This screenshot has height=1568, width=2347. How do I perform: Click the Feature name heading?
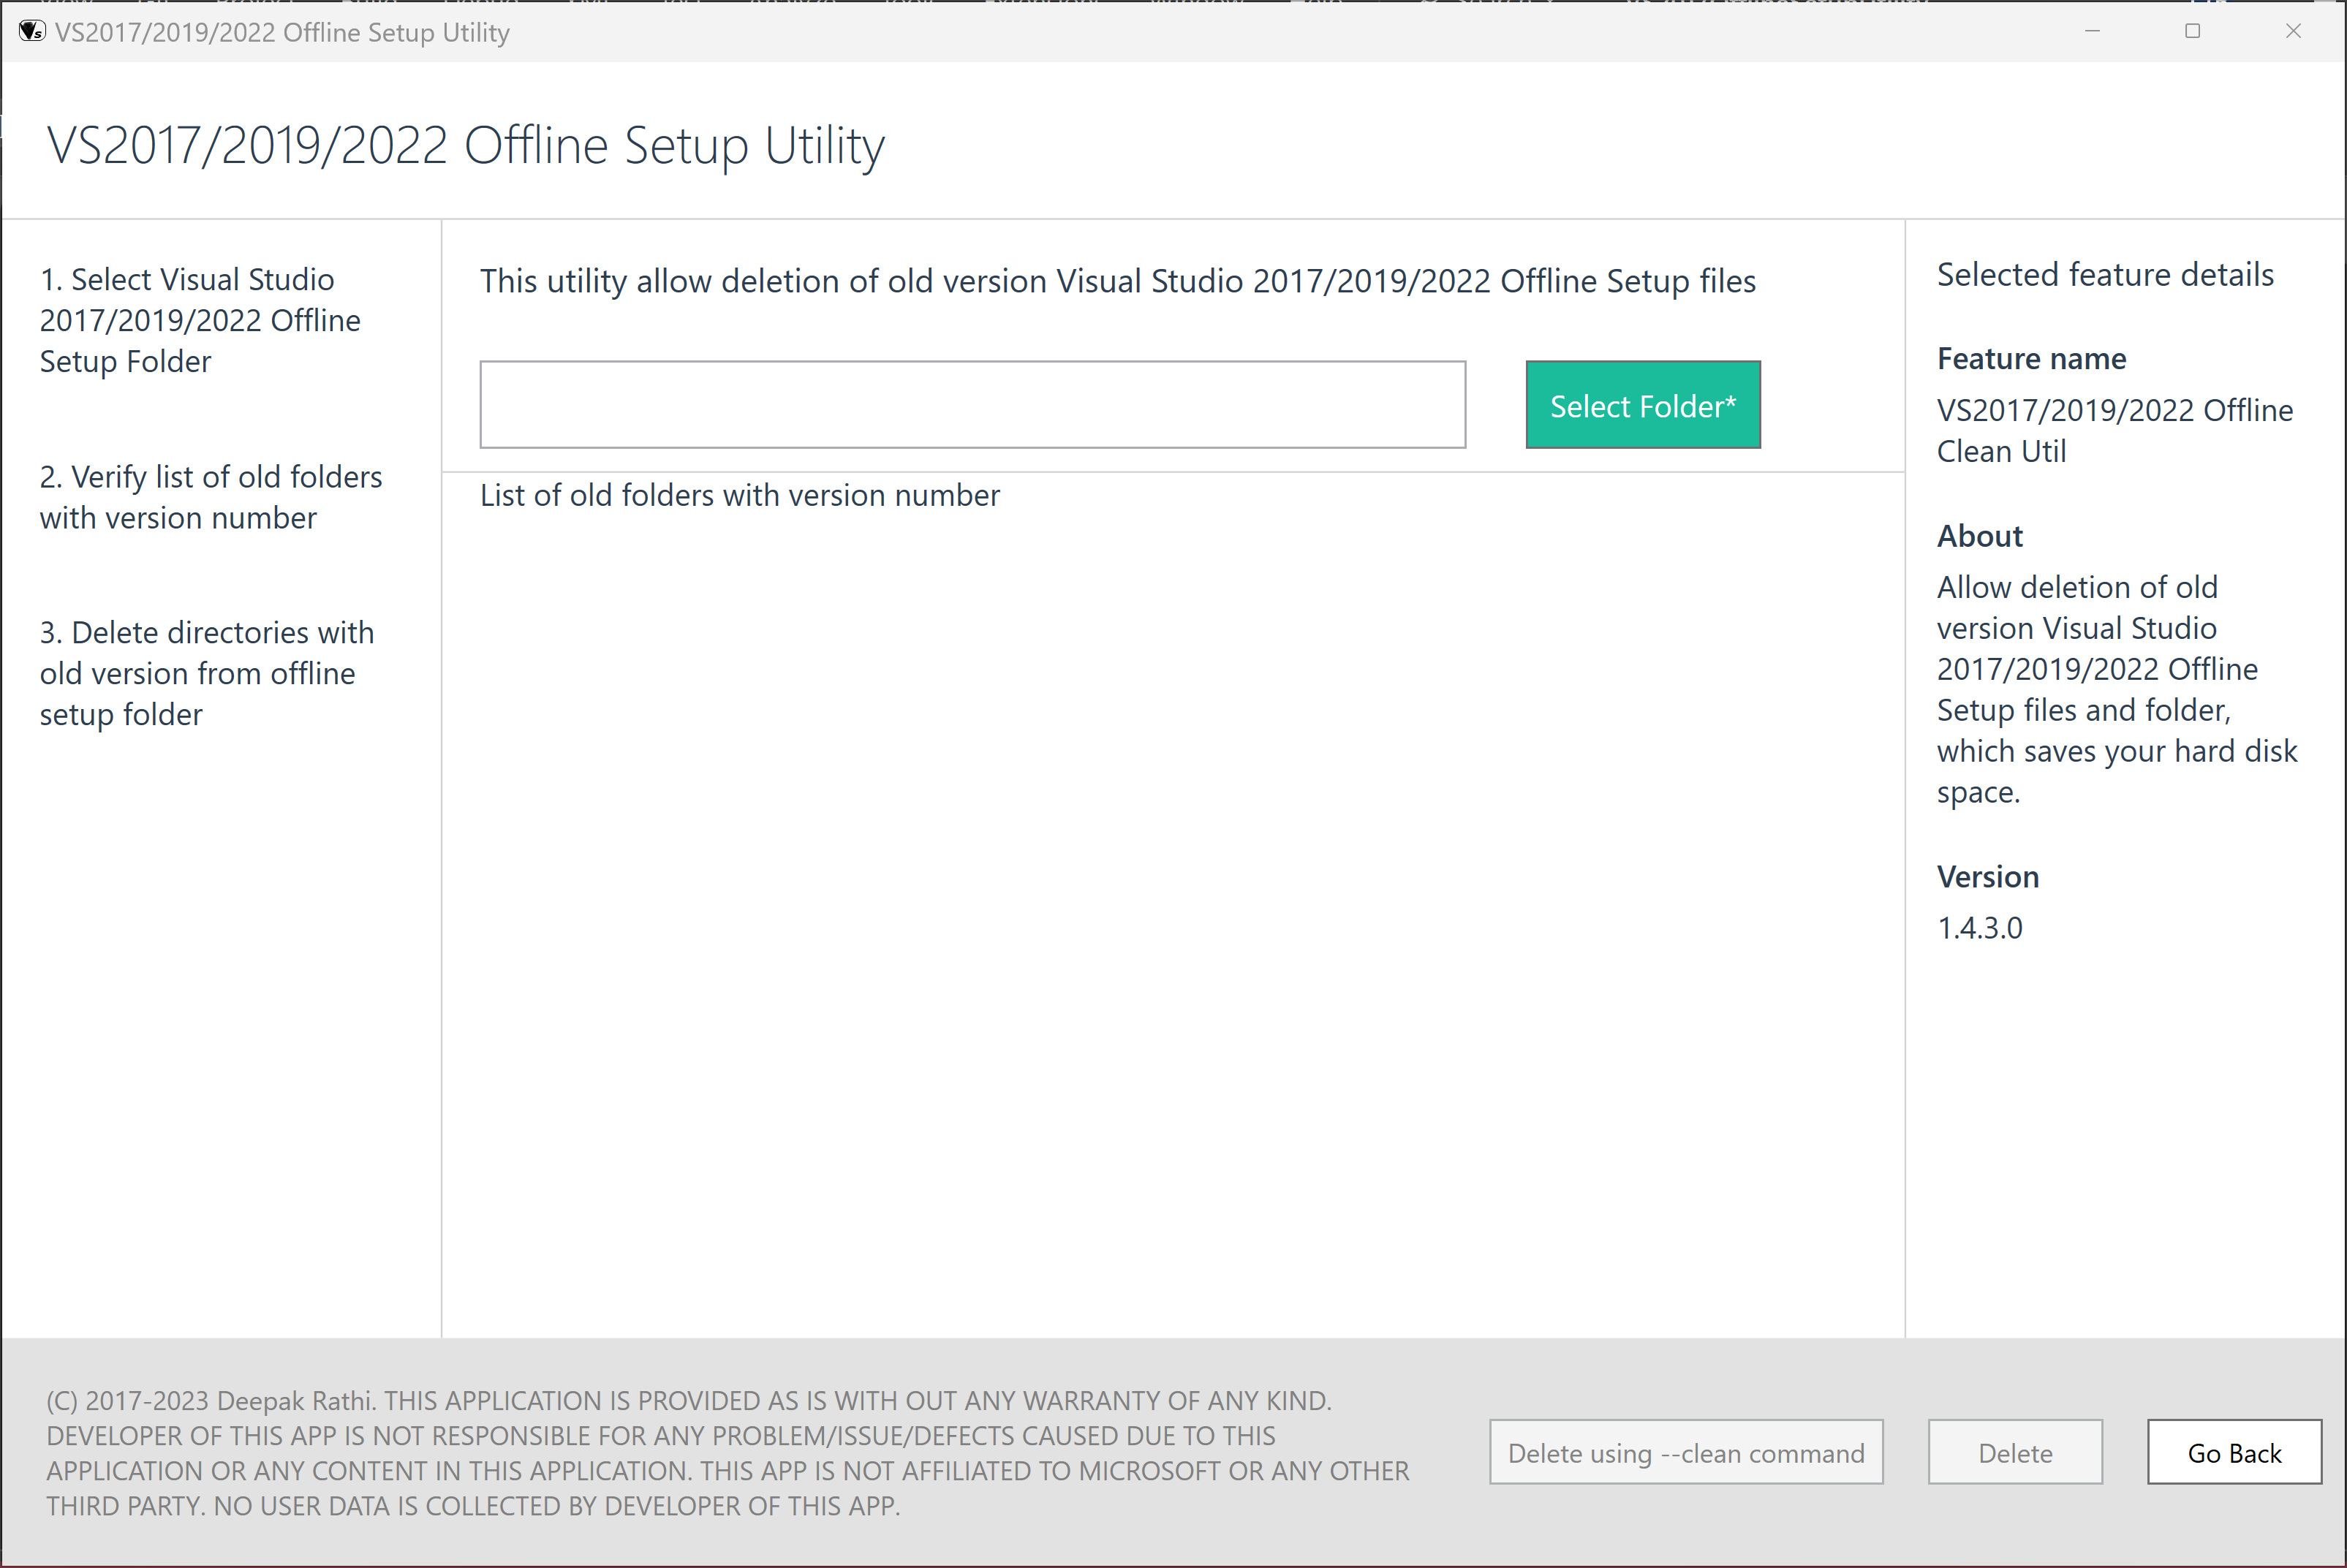coord(2031,359)
